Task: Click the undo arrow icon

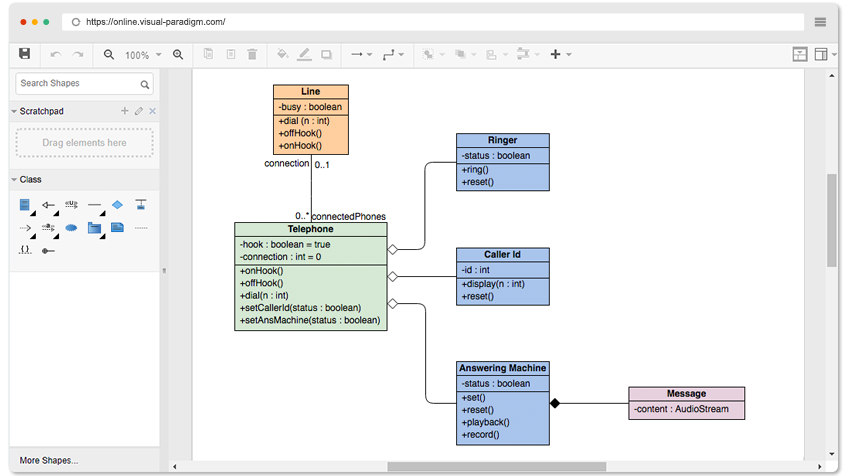Action: tap(55, 54)
